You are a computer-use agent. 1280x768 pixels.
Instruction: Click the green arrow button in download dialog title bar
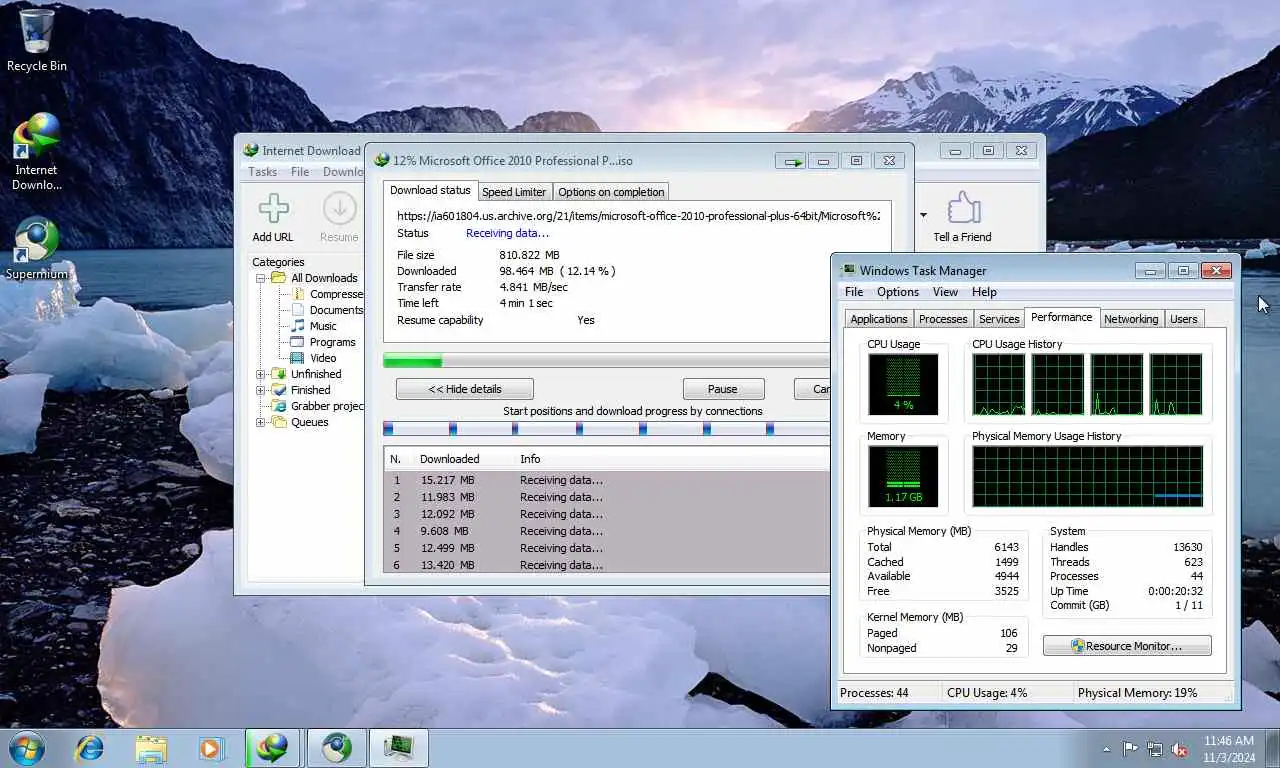click(793, 161)
